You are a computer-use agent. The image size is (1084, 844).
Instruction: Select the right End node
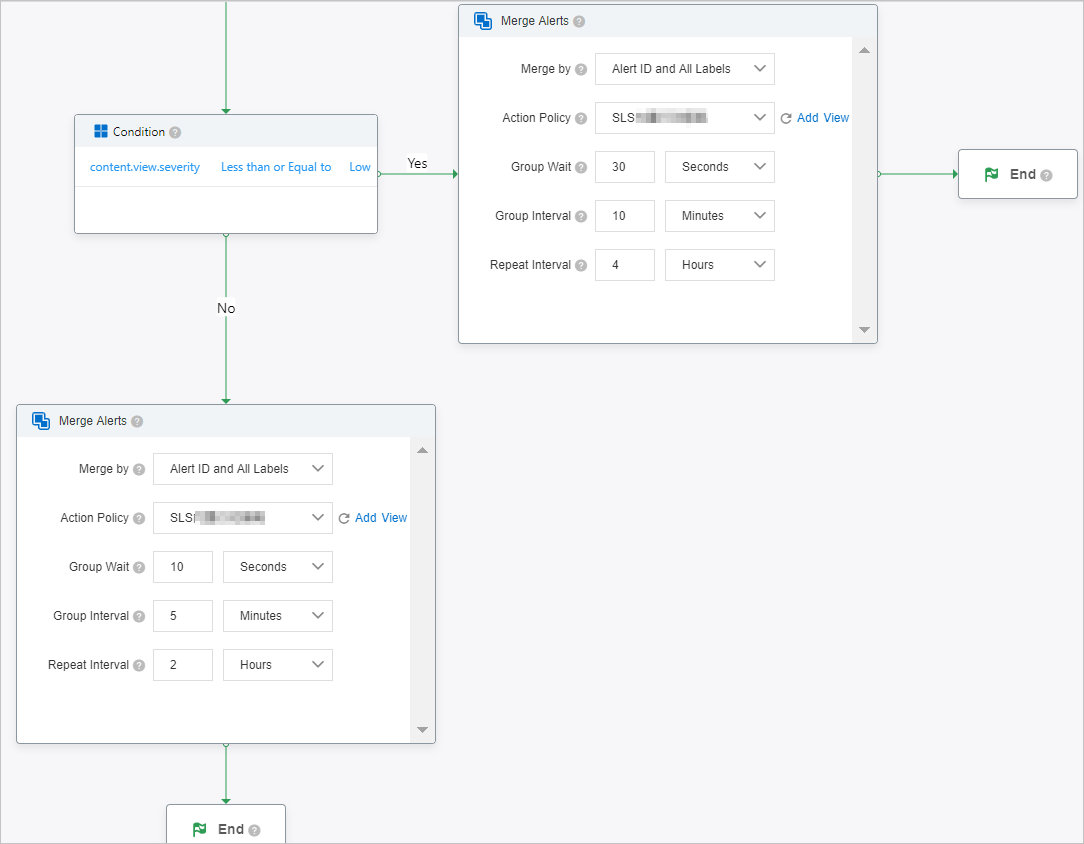point(1018,174)
